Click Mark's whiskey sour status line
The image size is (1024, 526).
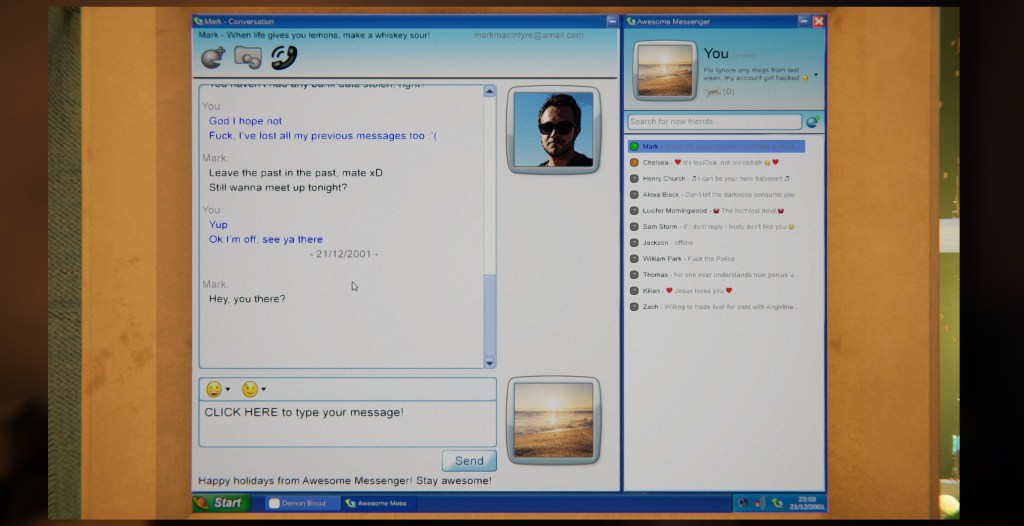[314, 35]
